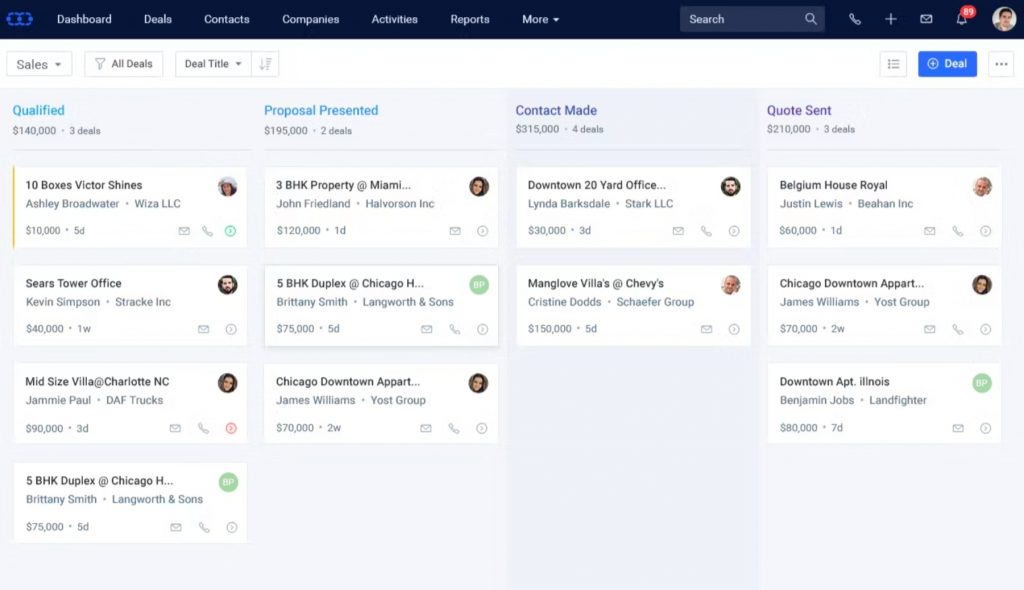
Task: Click contact name John Friedland
Action: coord(313,203)
